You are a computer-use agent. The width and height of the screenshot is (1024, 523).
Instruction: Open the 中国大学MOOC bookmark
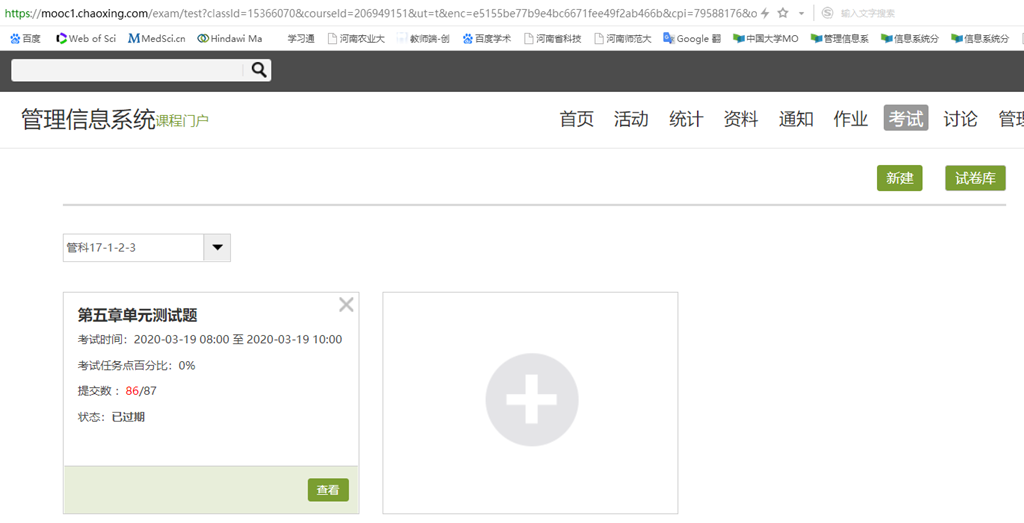[765, 39]
